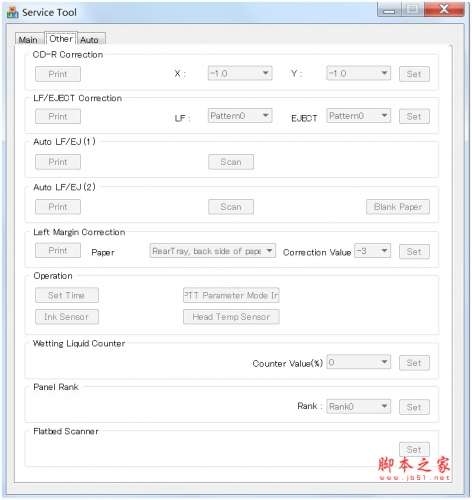Minimize the Service Tool window

(389, 9)
